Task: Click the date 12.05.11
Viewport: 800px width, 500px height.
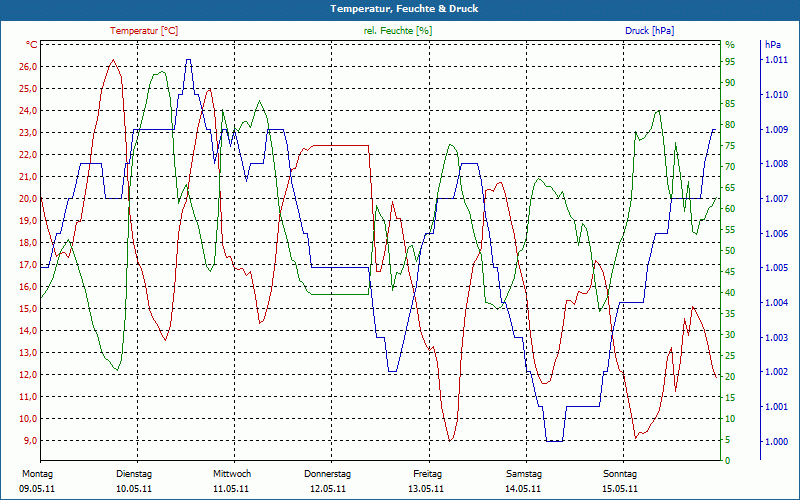Action: pos(328,489)
